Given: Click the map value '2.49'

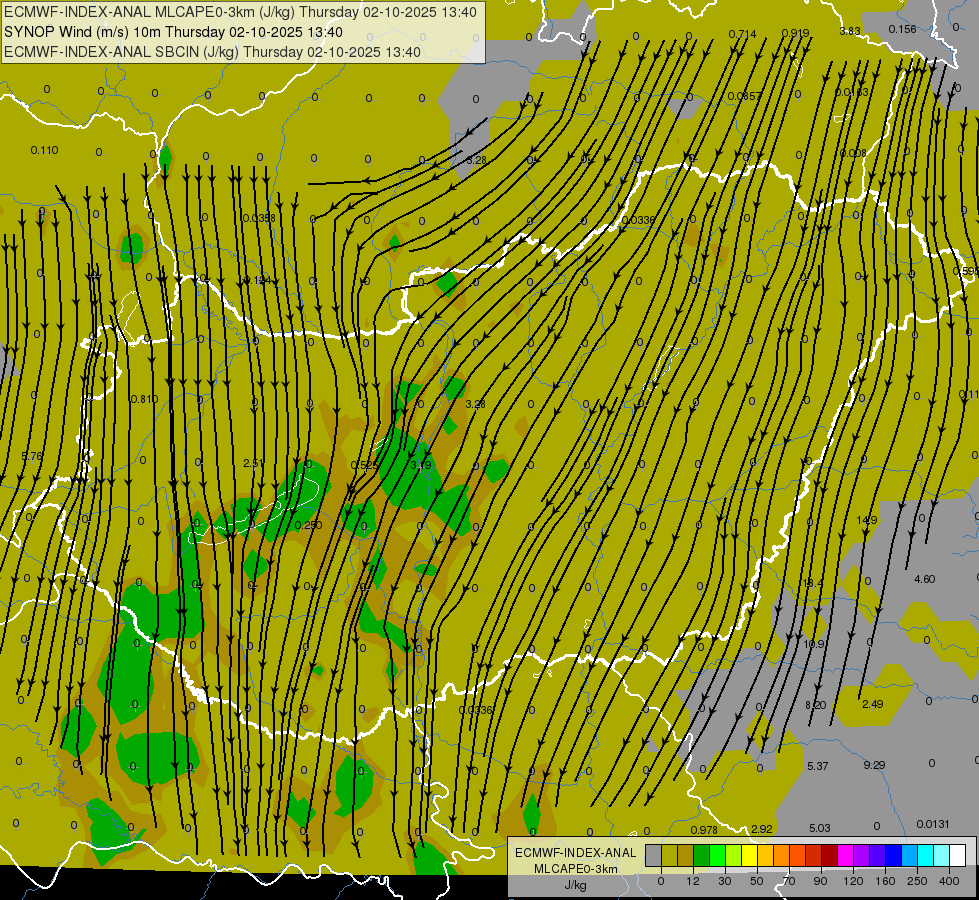Looking at the screenshot, I should [x=872, y=704].
